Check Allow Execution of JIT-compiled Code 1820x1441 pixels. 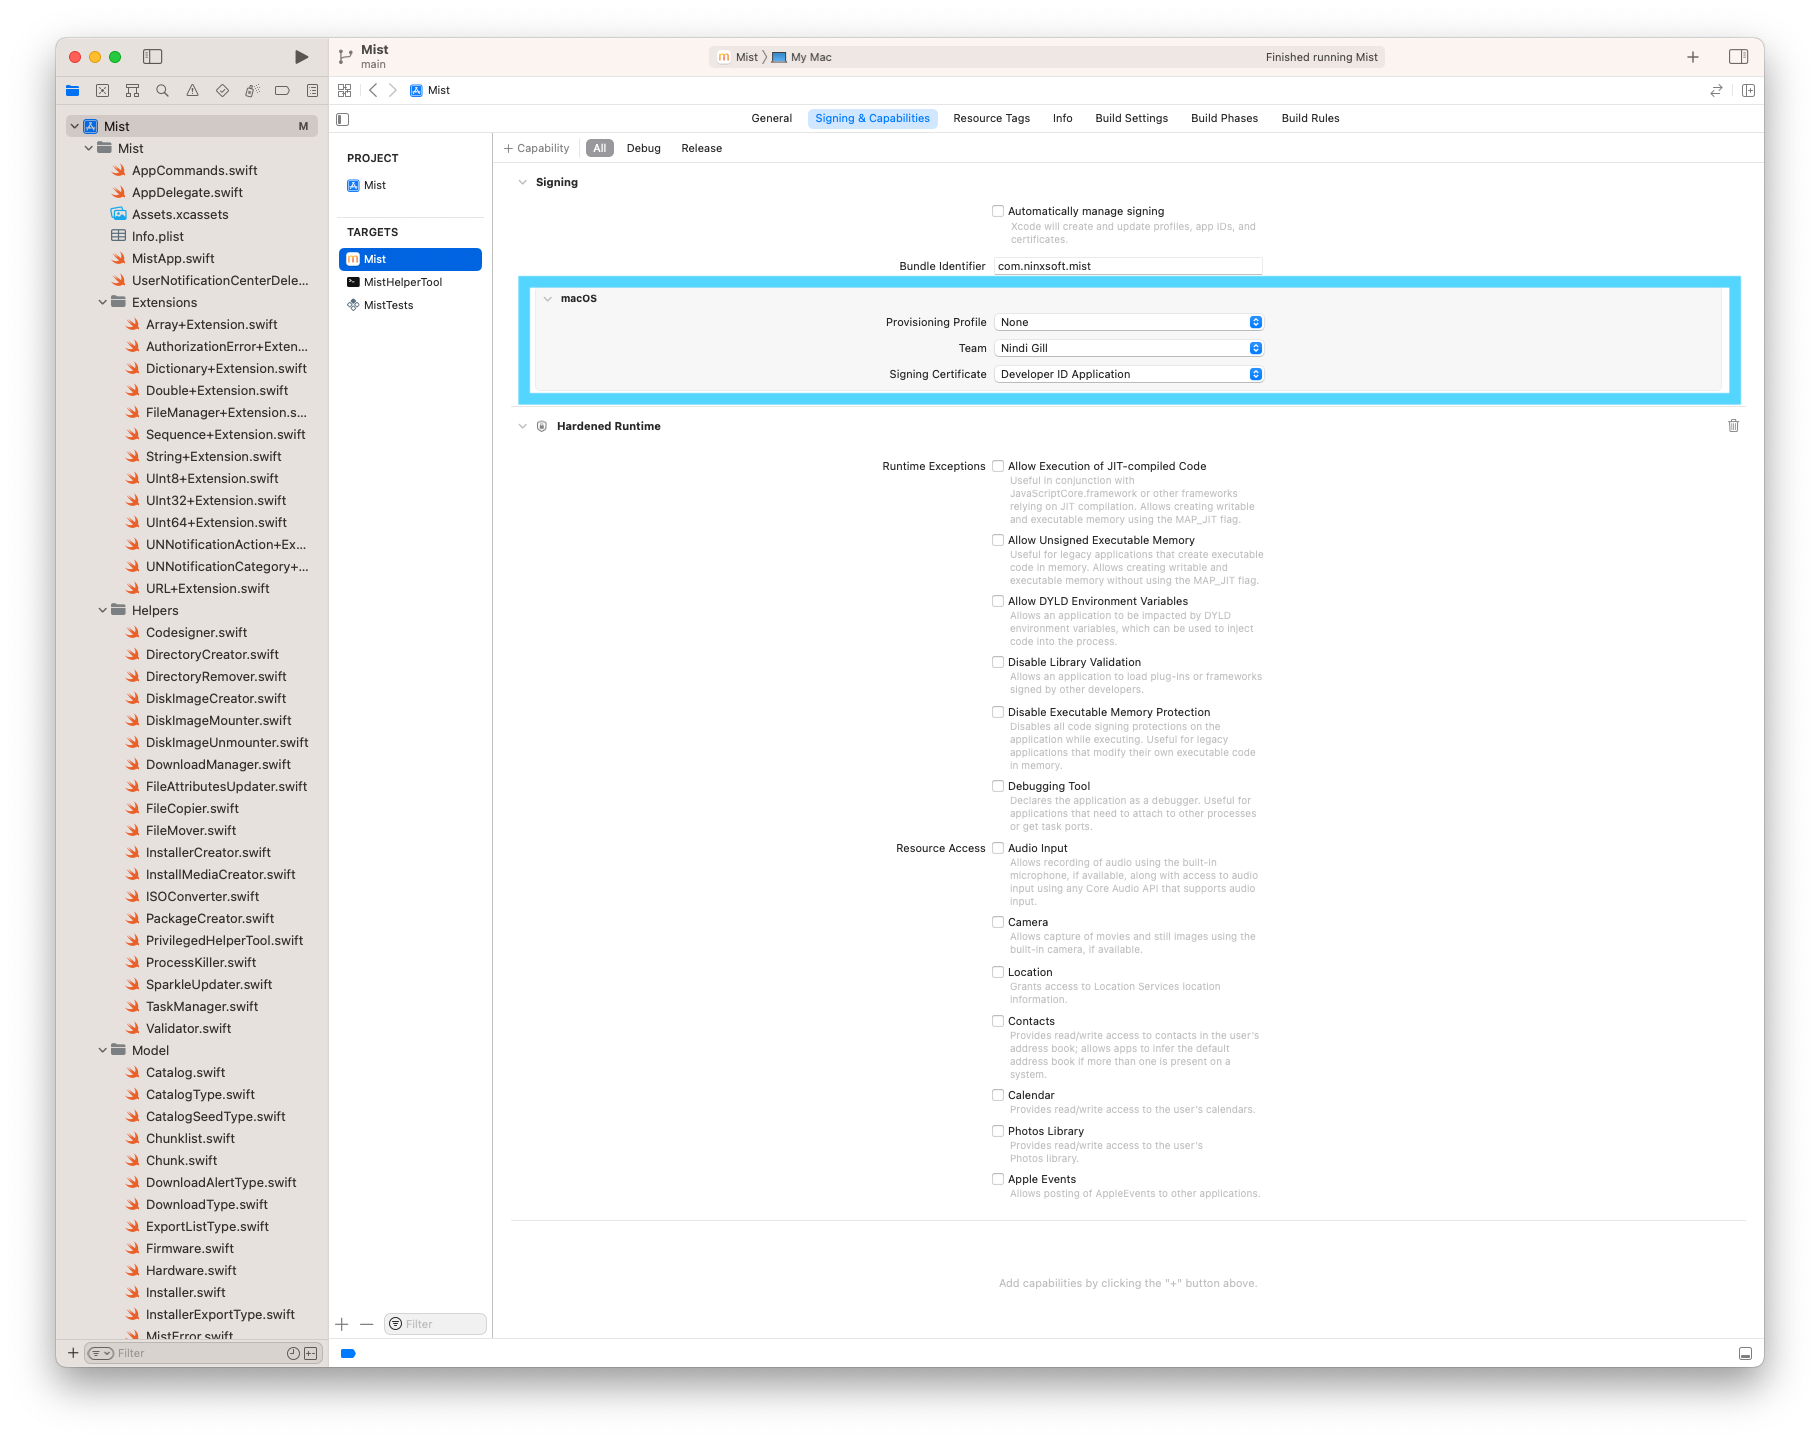click(x=998, y=466)
